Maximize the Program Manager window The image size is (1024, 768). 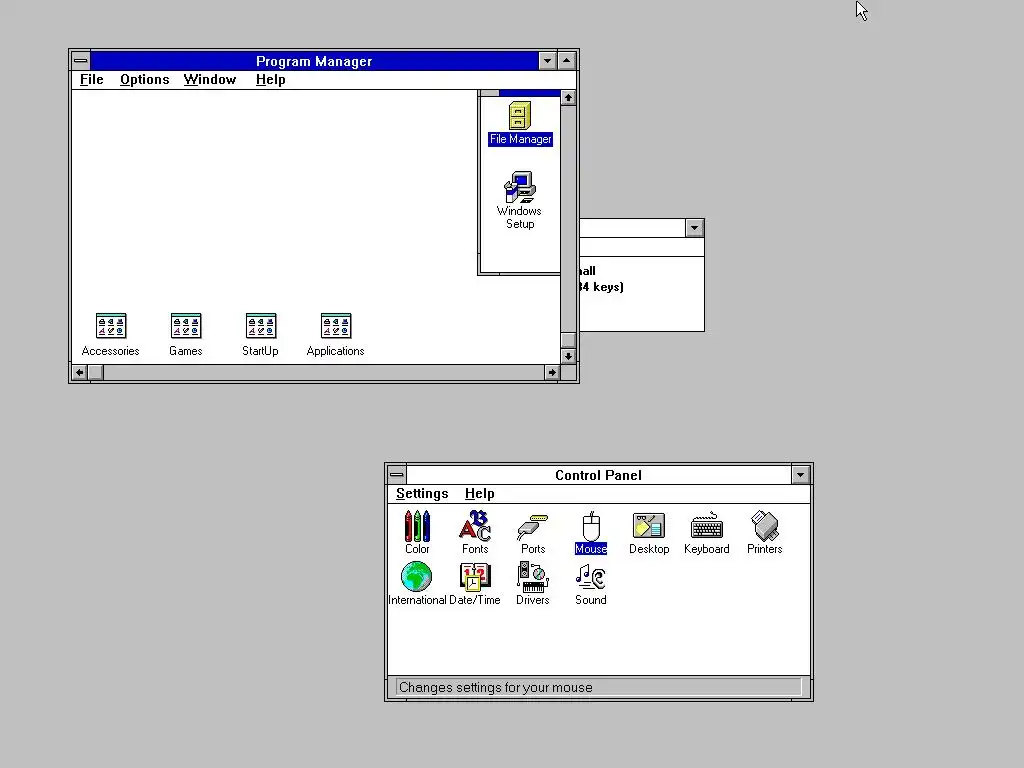[x=567, y=61]
